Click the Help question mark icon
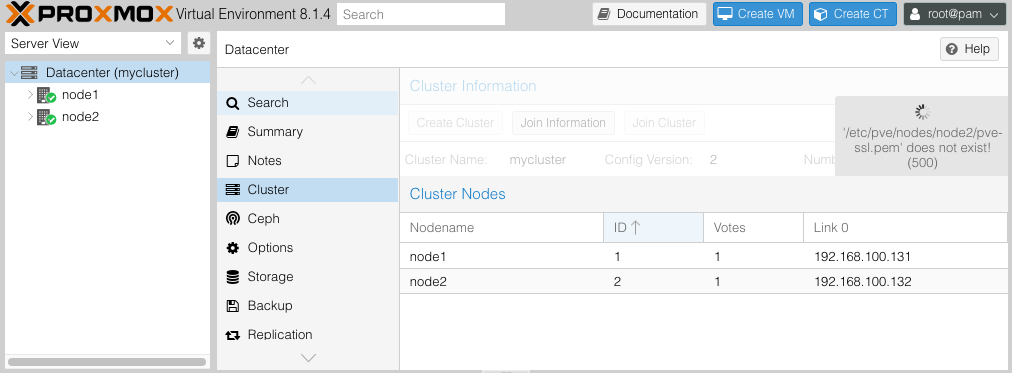 tap(951, 49)
